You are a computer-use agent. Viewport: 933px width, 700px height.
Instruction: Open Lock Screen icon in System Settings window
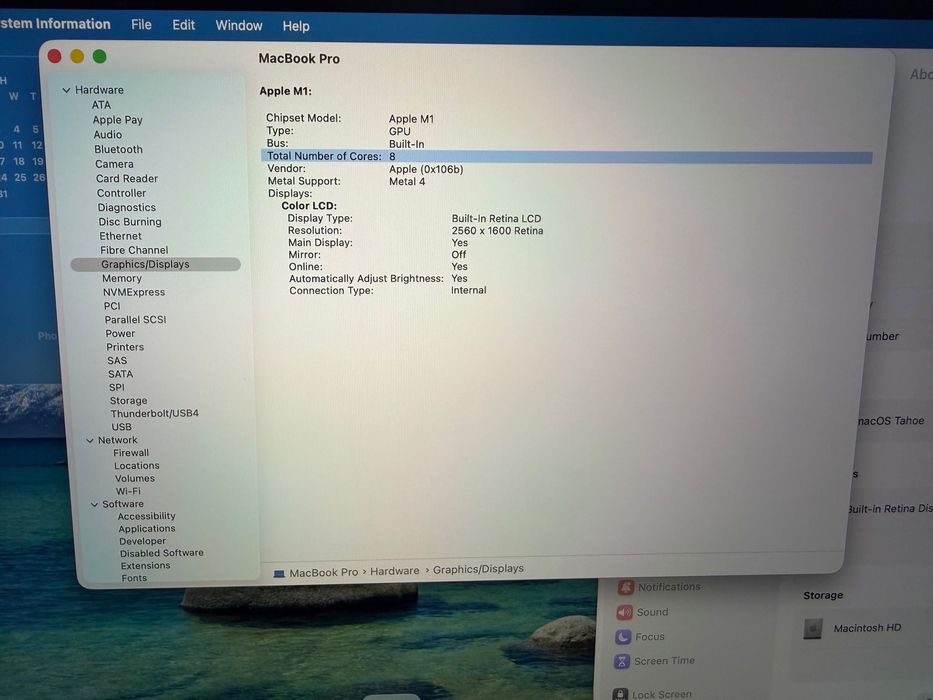click(620, 694)
